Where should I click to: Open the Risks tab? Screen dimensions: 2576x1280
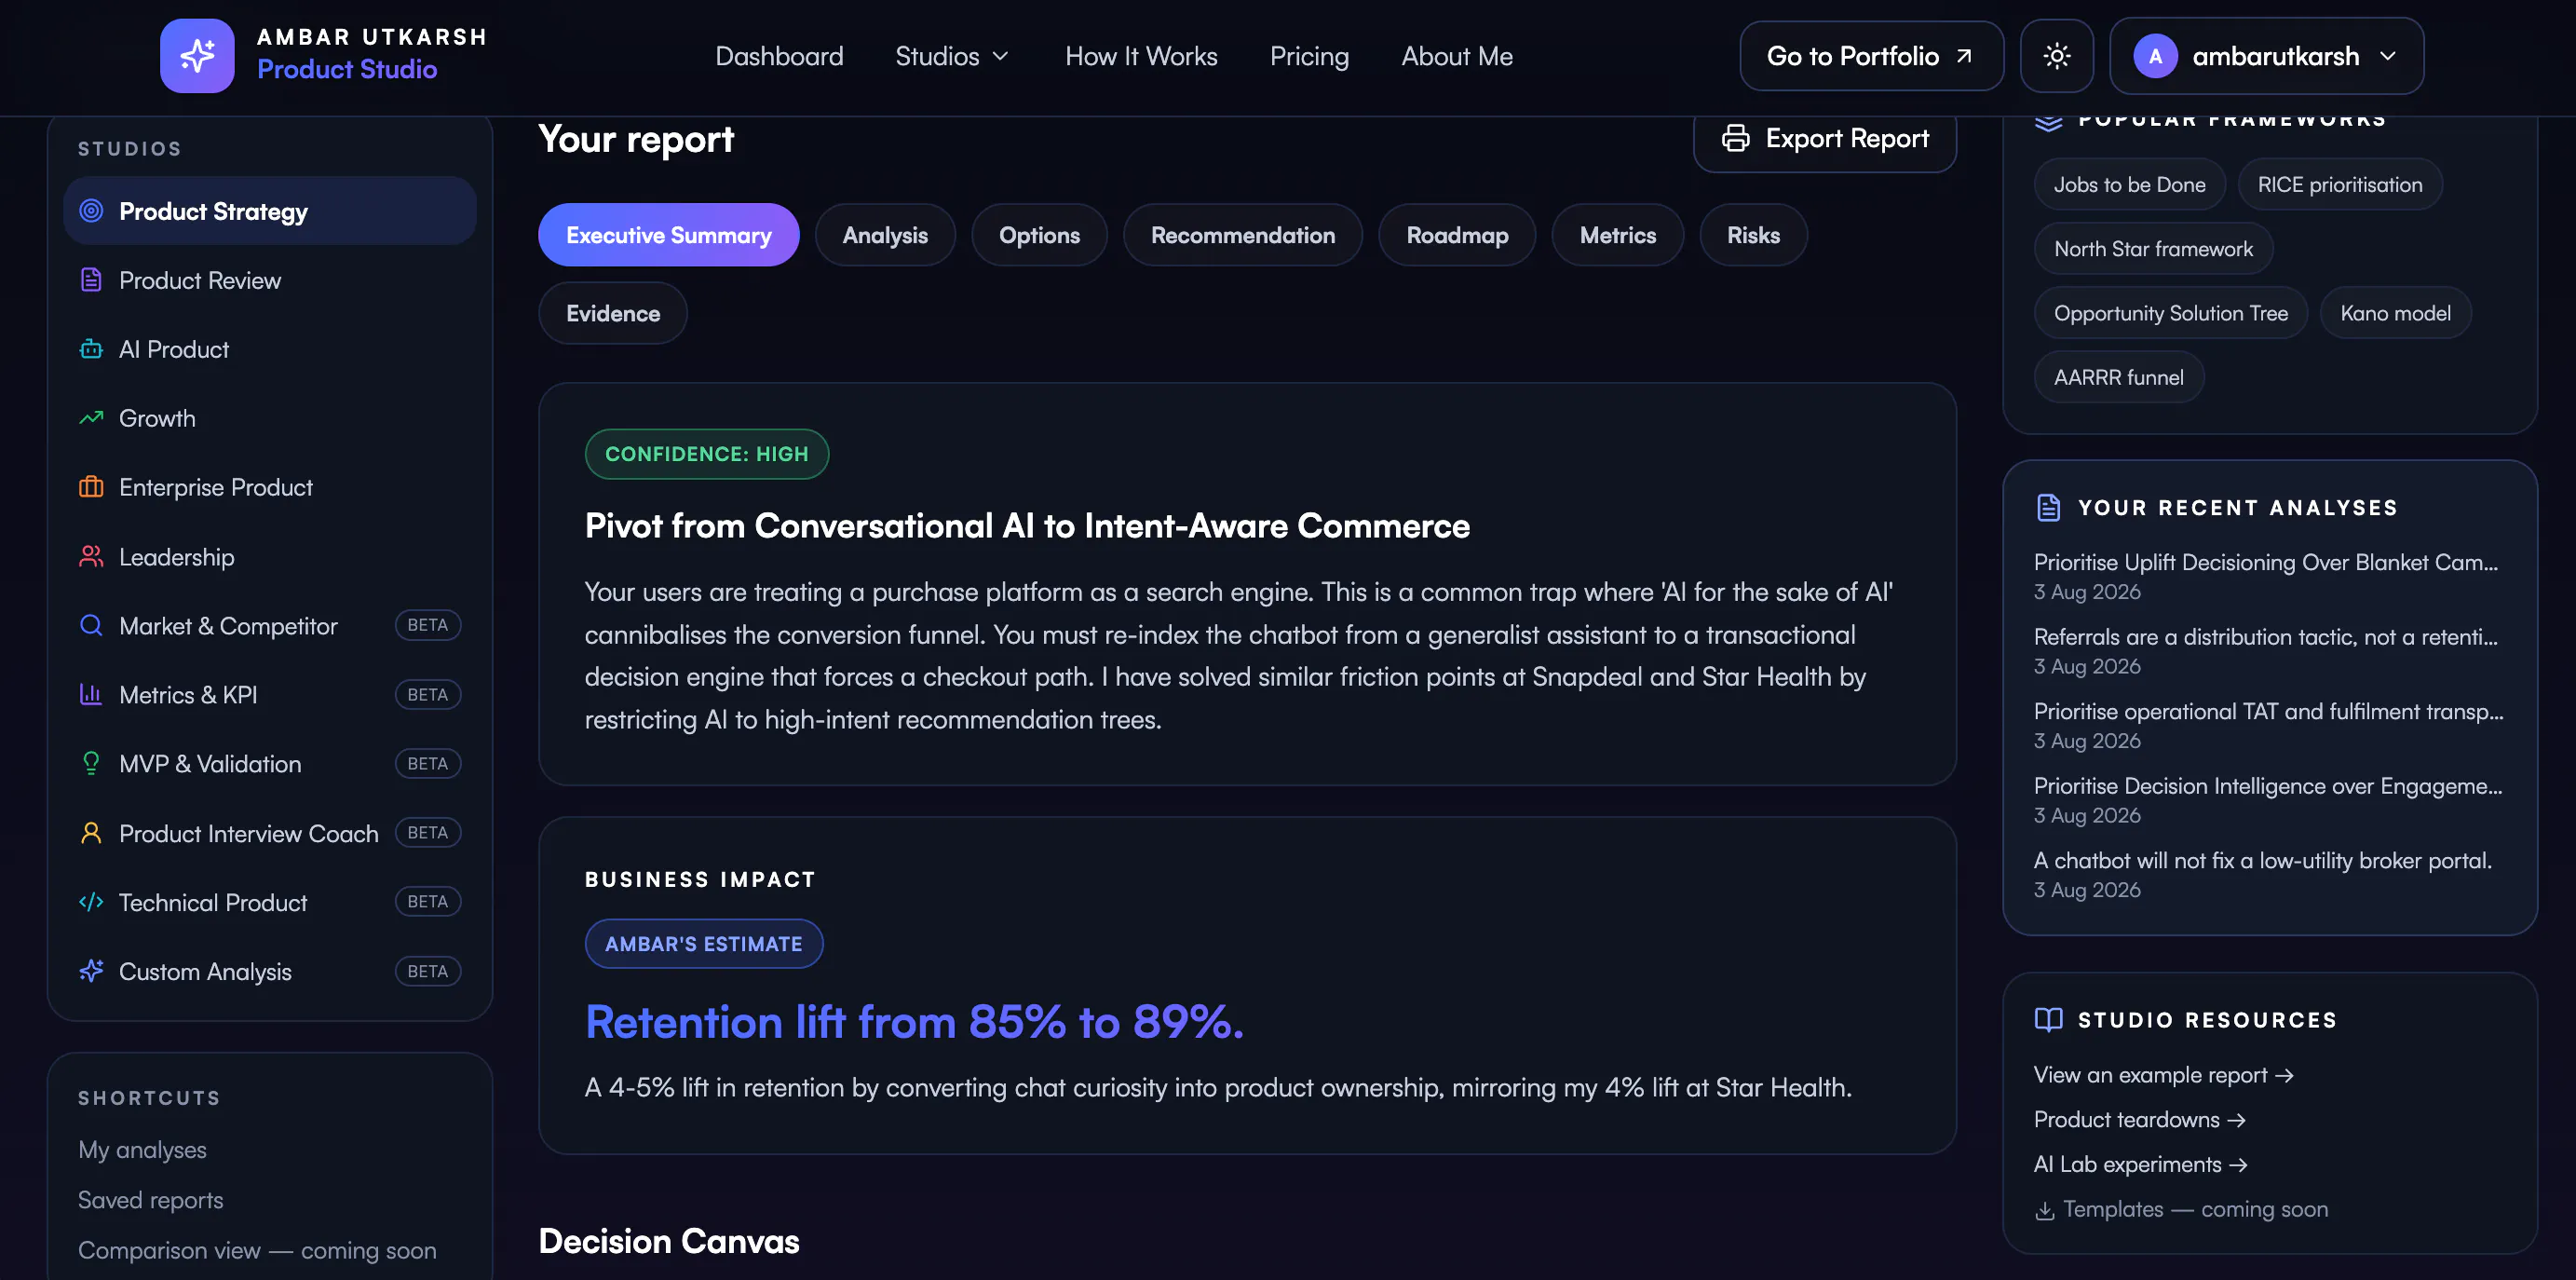1752,235
